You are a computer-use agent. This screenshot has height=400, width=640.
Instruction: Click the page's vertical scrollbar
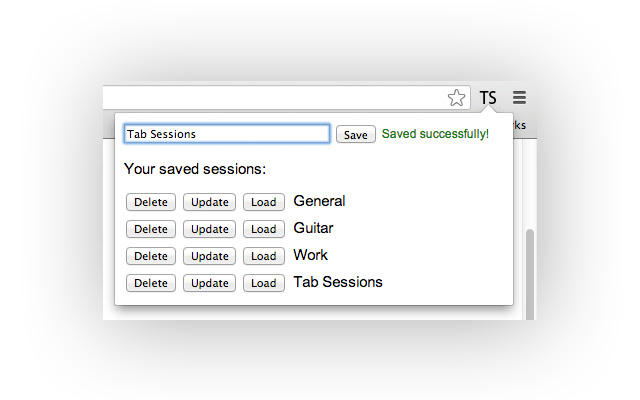530,270
